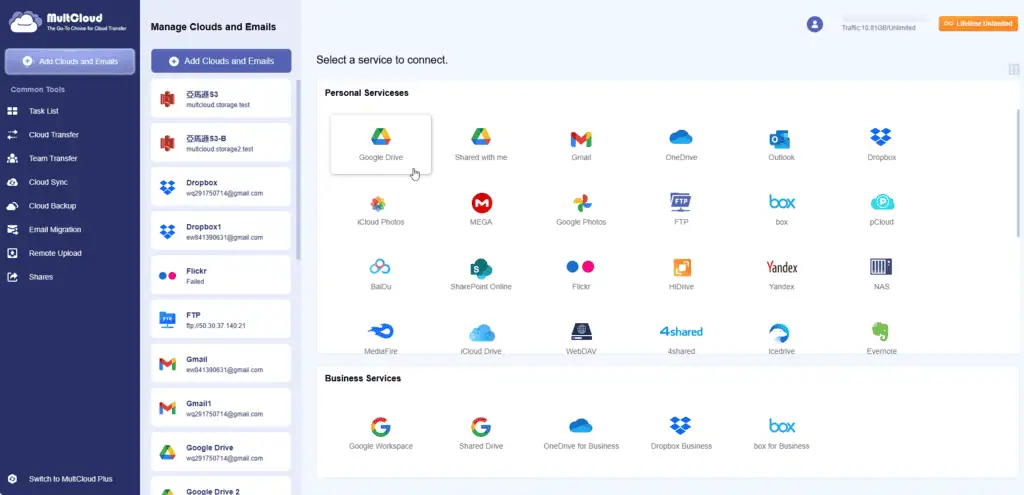This screenshot has height=495, width=1024.
Task: Click the Lifetime Unlimited plan button
Action: point(978,24)
